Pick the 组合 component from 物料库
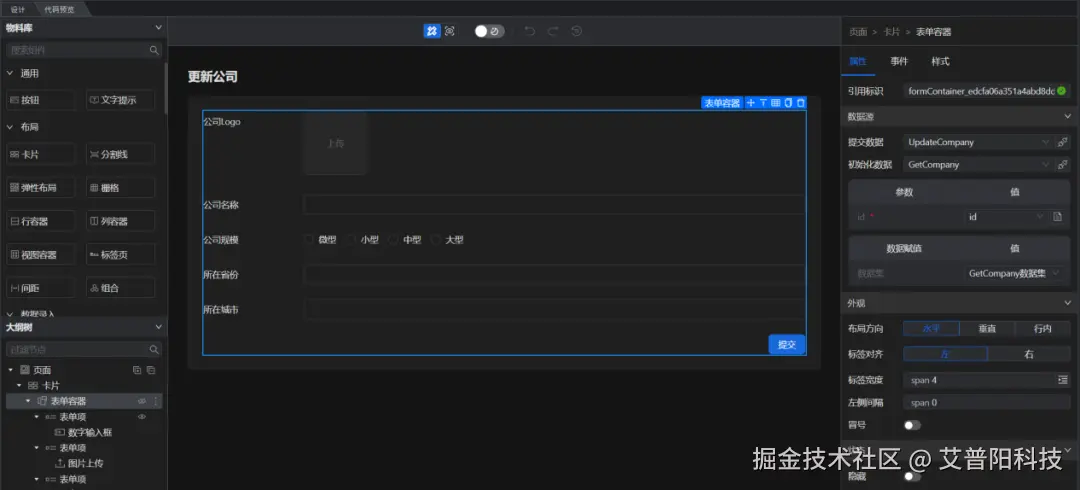The width and height of the screenshot is (1080, 490). tap(121, 288)
